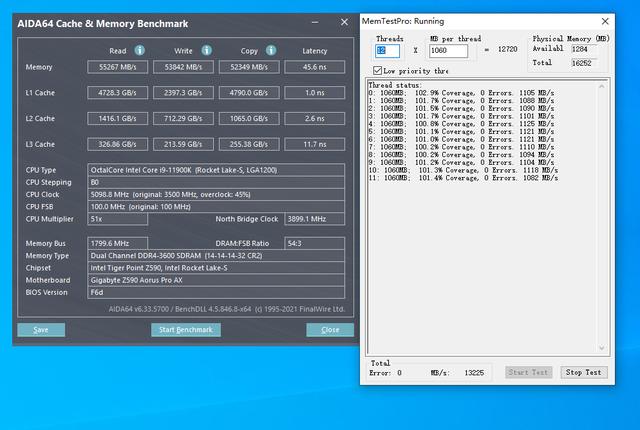The width and height of the screenshot is (640, 430).
Task: Select L2 Cache Latency 2.6 ns
Action: 315,118
